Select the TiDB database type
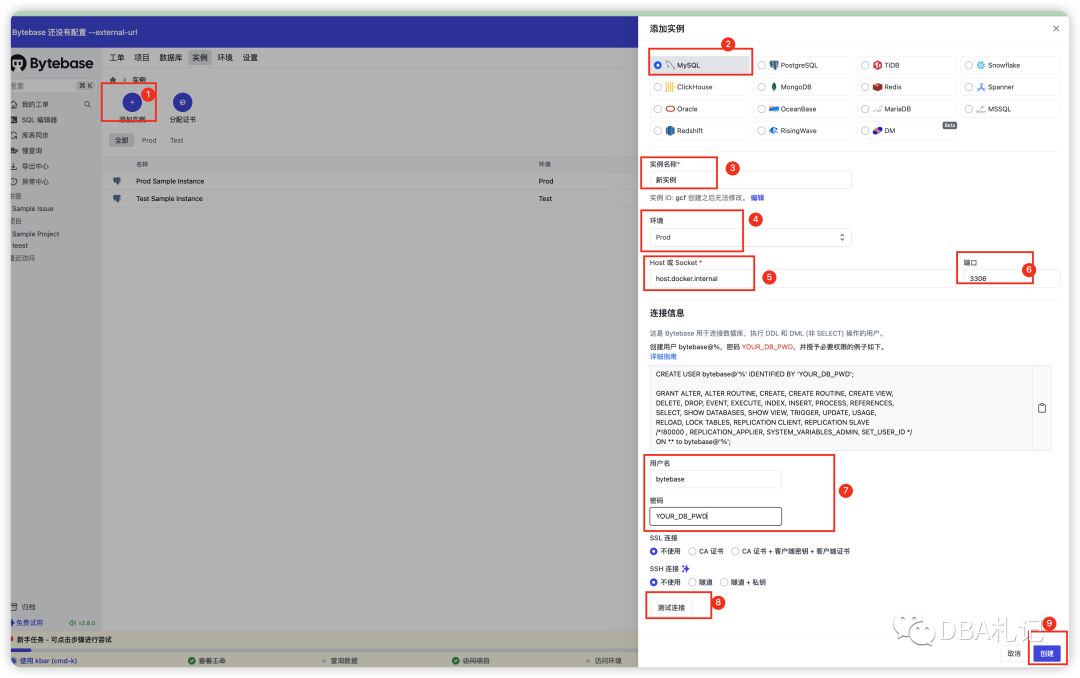 pos(906,65)
